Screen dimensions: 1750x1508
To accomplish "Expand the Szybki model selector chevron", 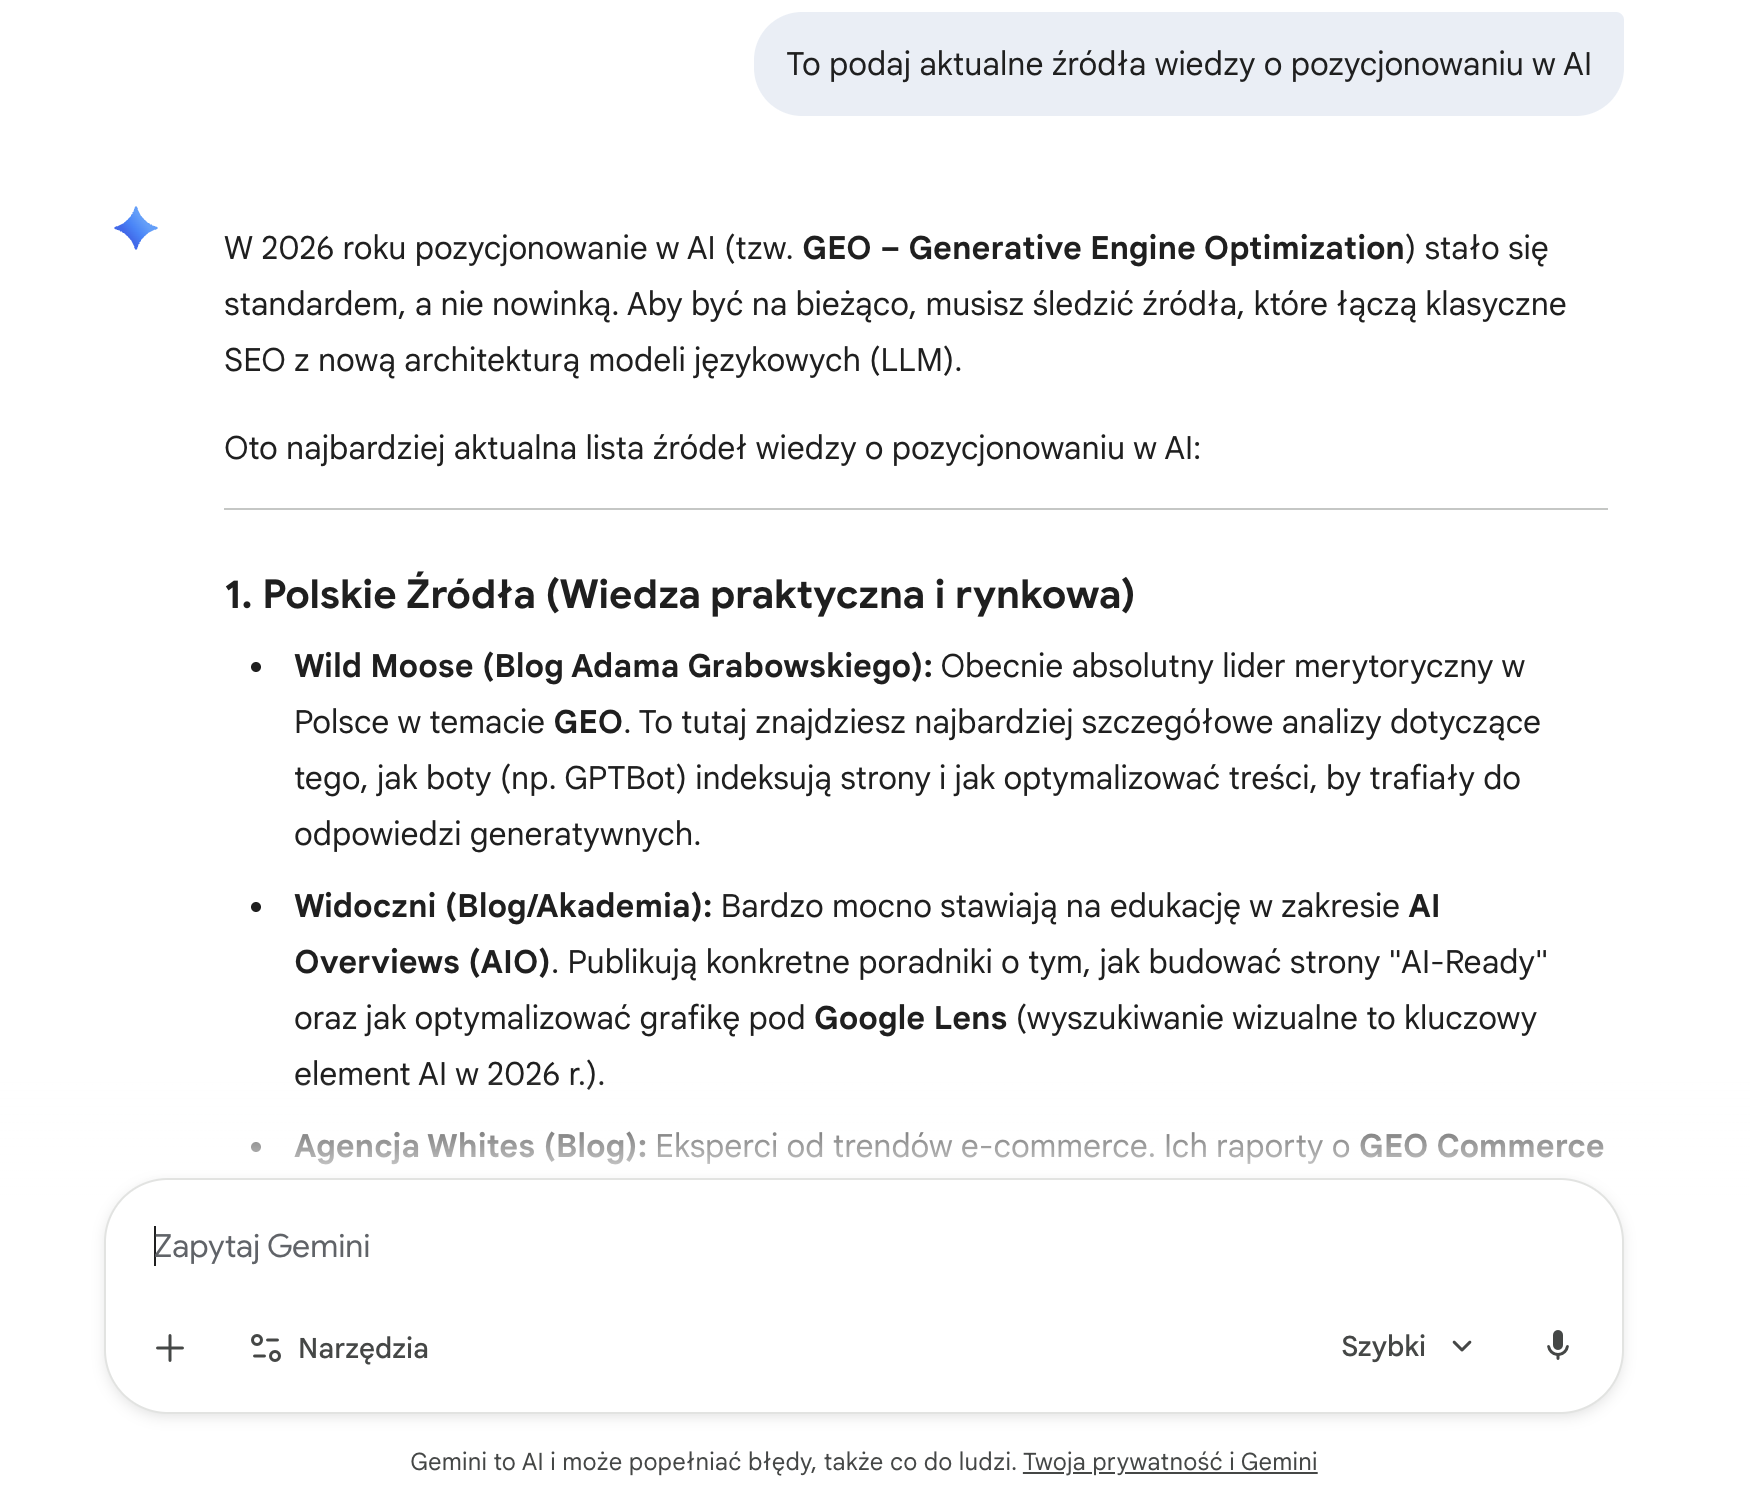I will [x=1461, y=1347].
